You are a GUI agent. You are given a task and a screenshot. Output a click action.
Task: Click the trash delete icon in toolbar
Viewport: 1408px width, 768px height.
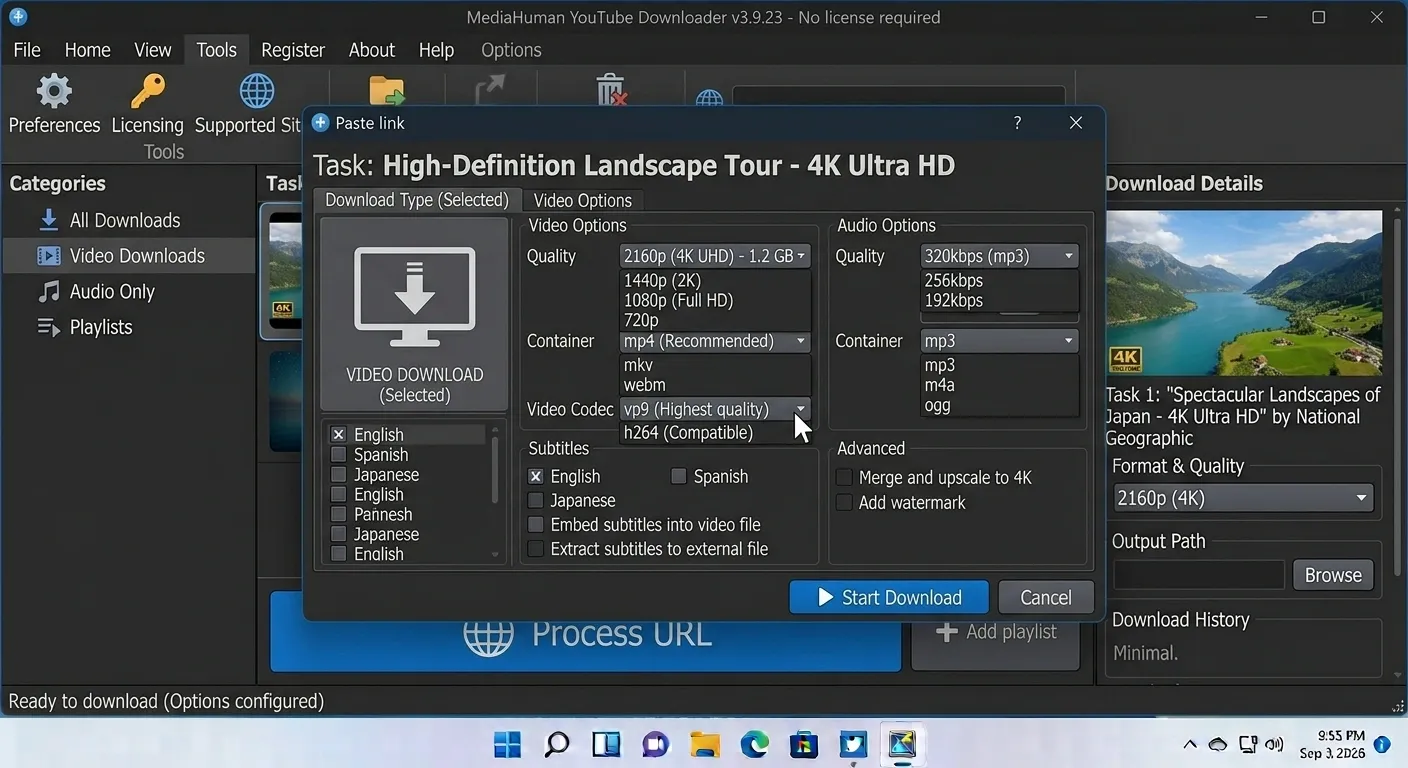coord(611,91)
